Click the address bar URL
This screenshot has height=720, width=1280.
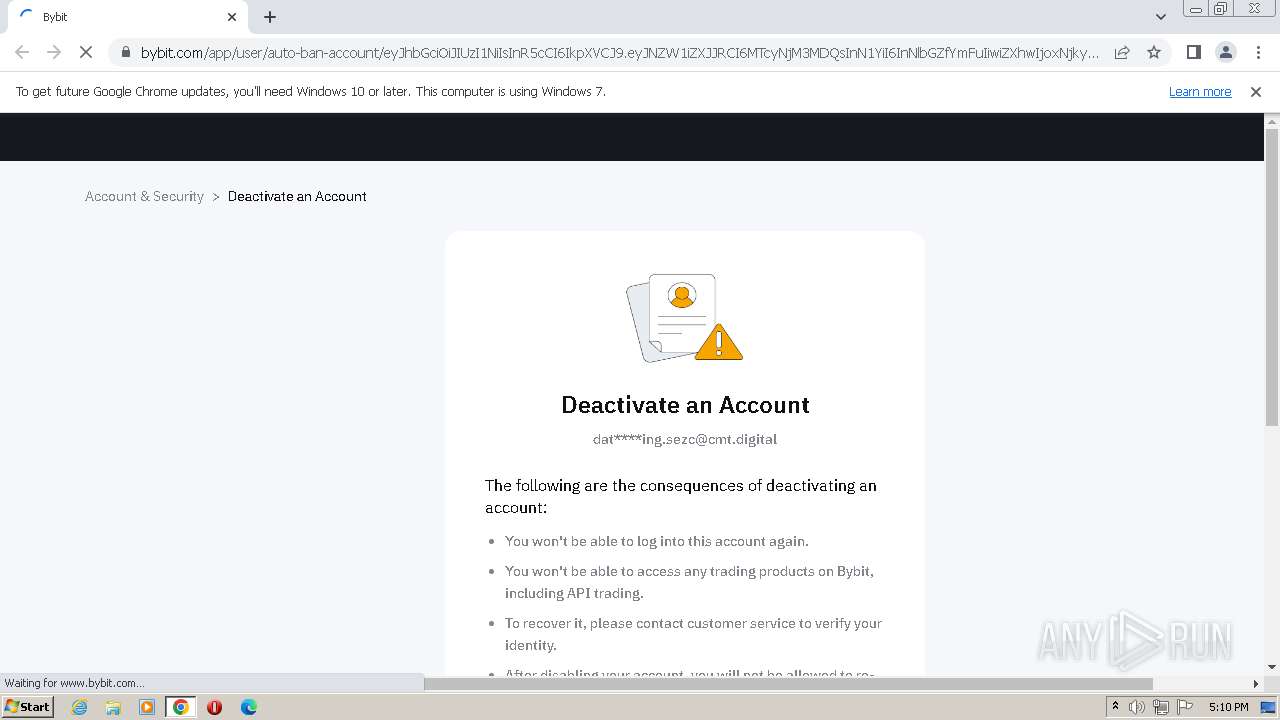click(x=620, y=52)
